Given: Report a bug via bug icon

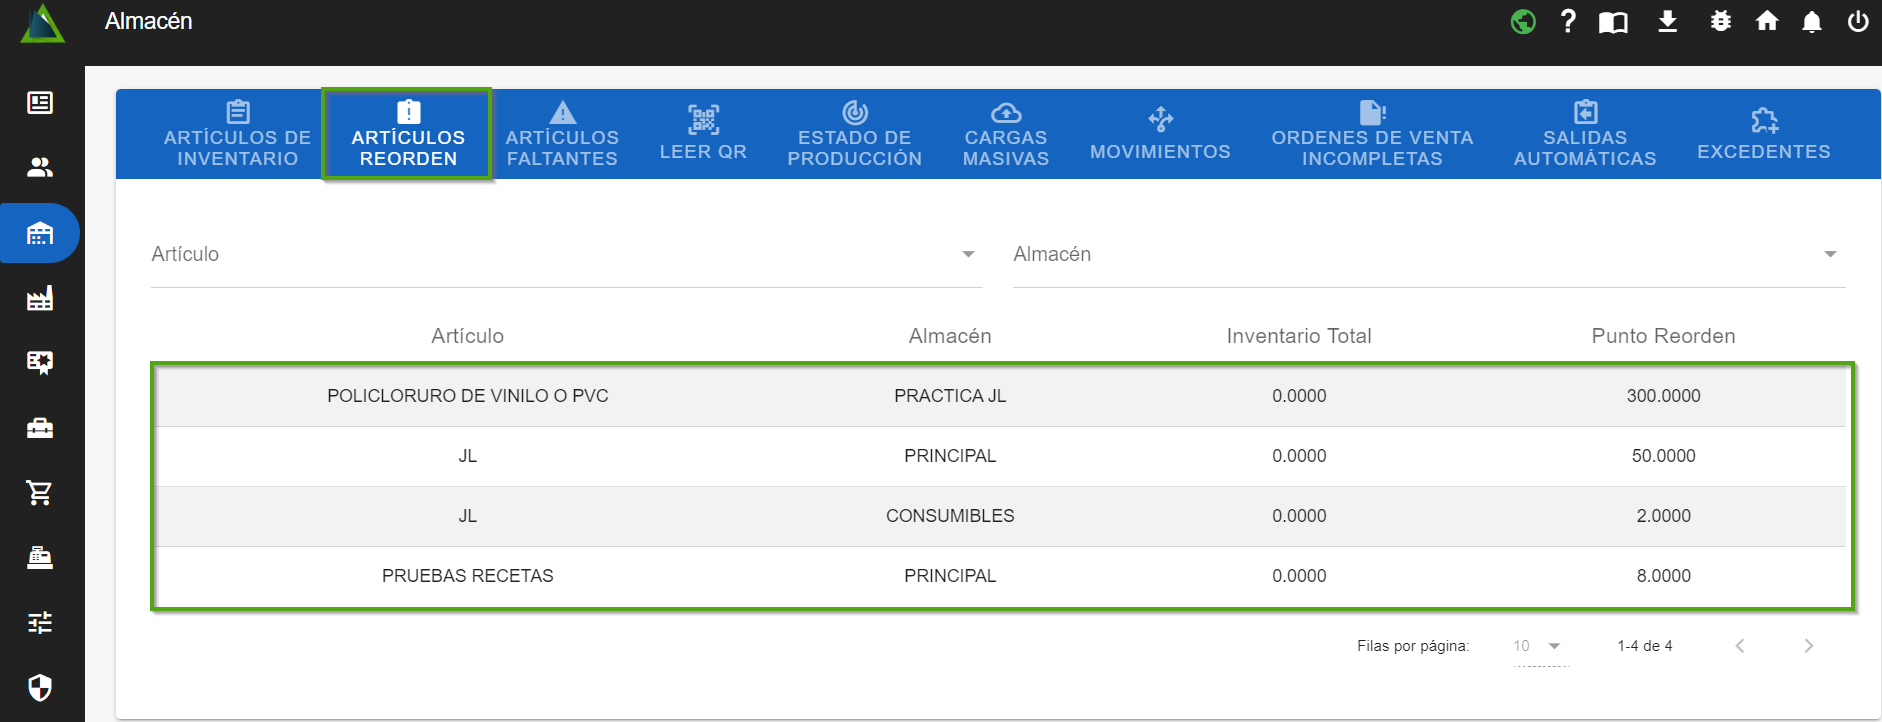Looking at the screenshot, I should (x=1720, y=21).
